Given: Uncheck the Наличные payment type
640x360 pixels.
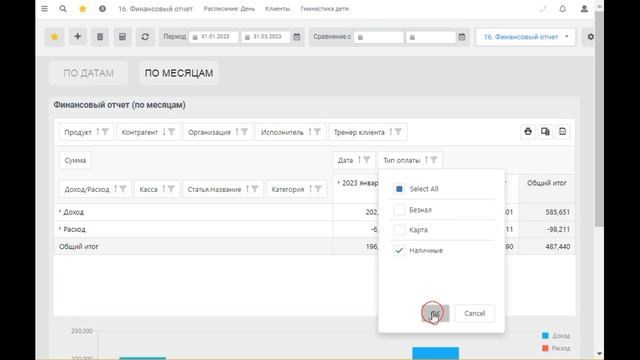Looking at the screenshot, I should click(x=399, y=250).
